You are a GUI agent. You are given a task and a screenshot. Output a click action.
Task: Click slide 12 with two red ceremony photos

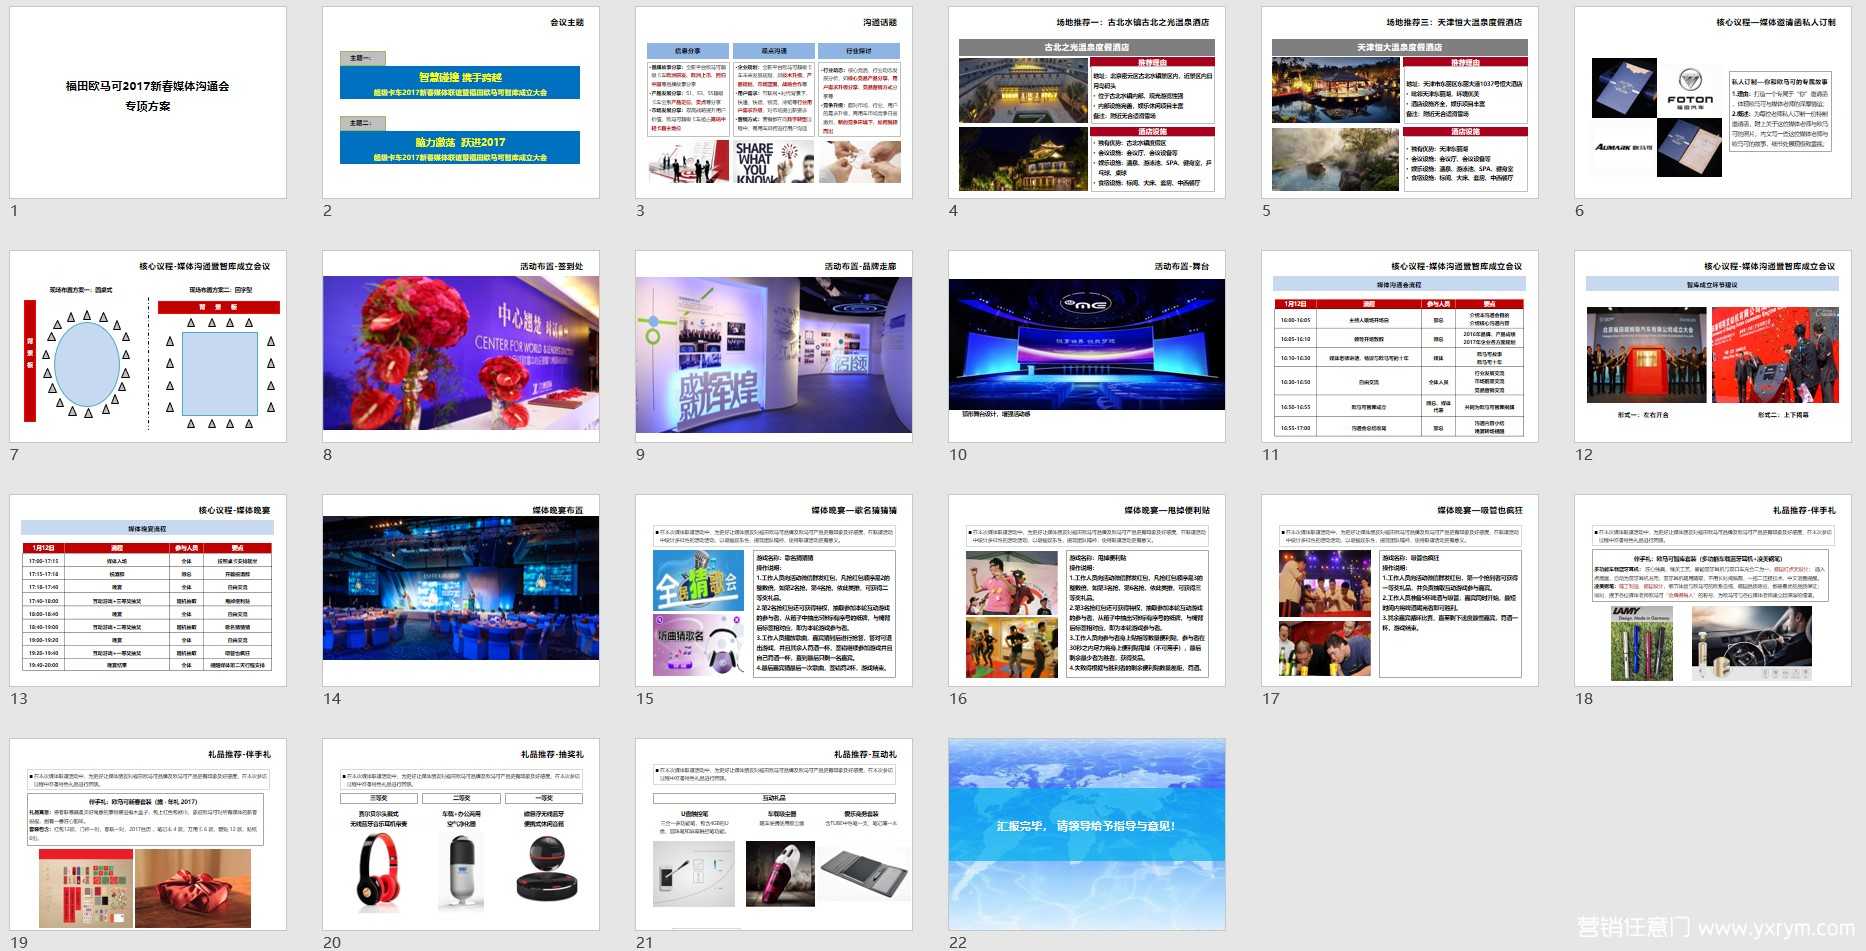pos(1713,346)
